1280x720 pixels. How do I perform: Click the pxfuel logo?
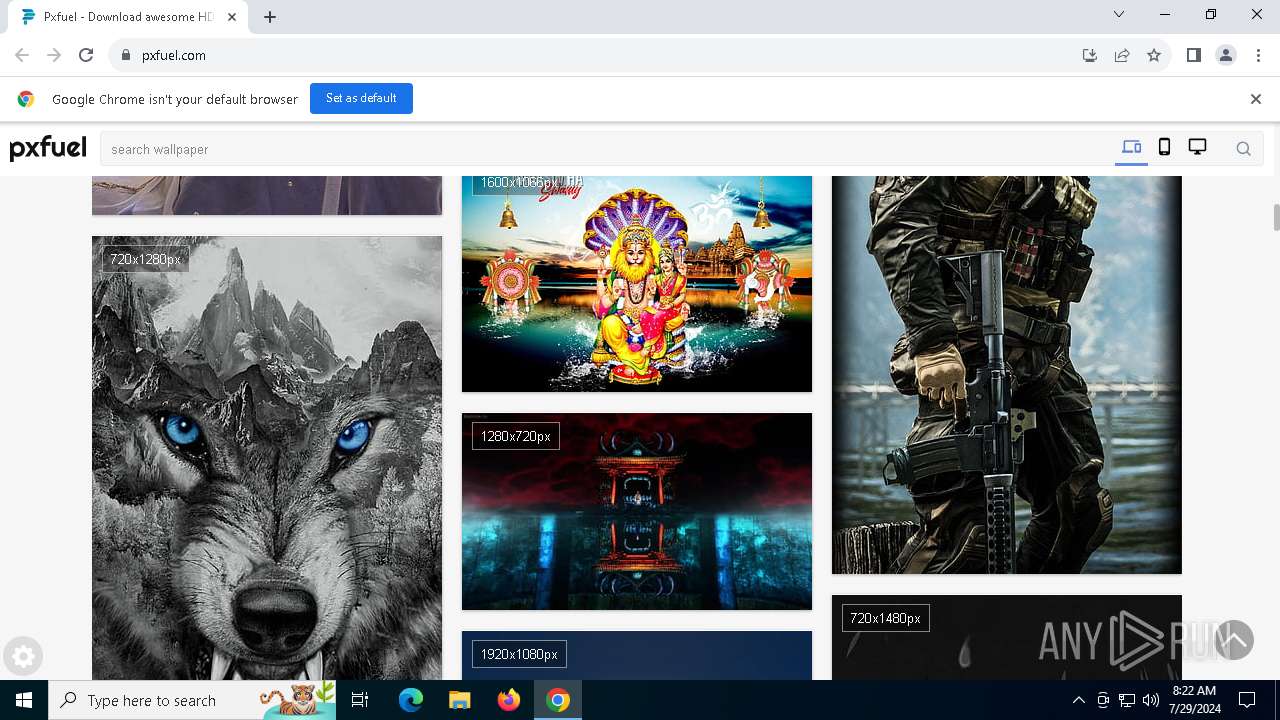[x=48, y=148]
